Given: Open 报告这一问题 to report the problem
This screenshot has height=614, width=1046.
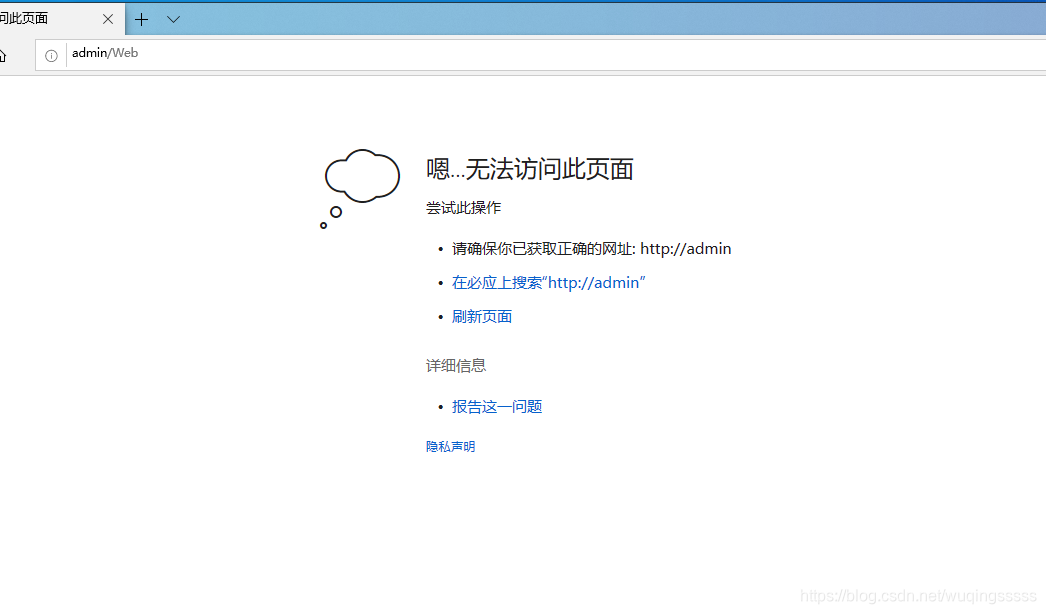Looking at the screenshot, I should click(x=496, y=406).
